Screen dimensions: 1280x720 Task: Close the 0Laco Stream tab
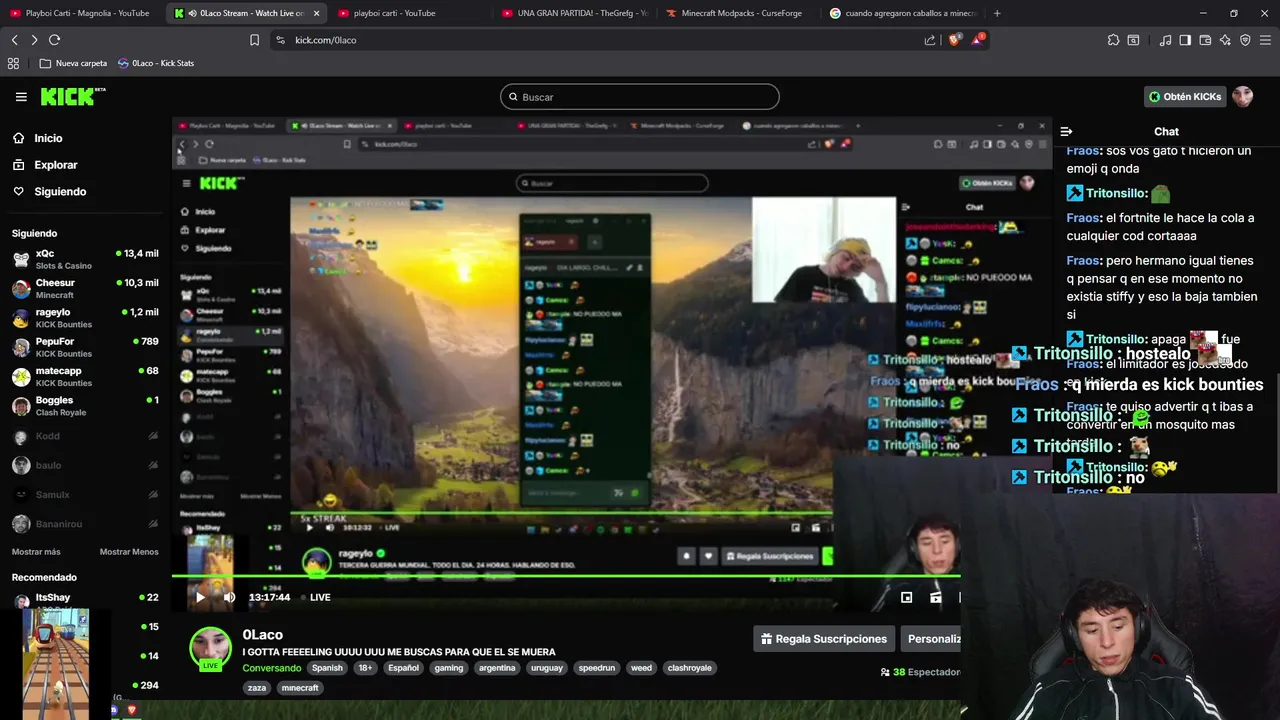(316, 13)
